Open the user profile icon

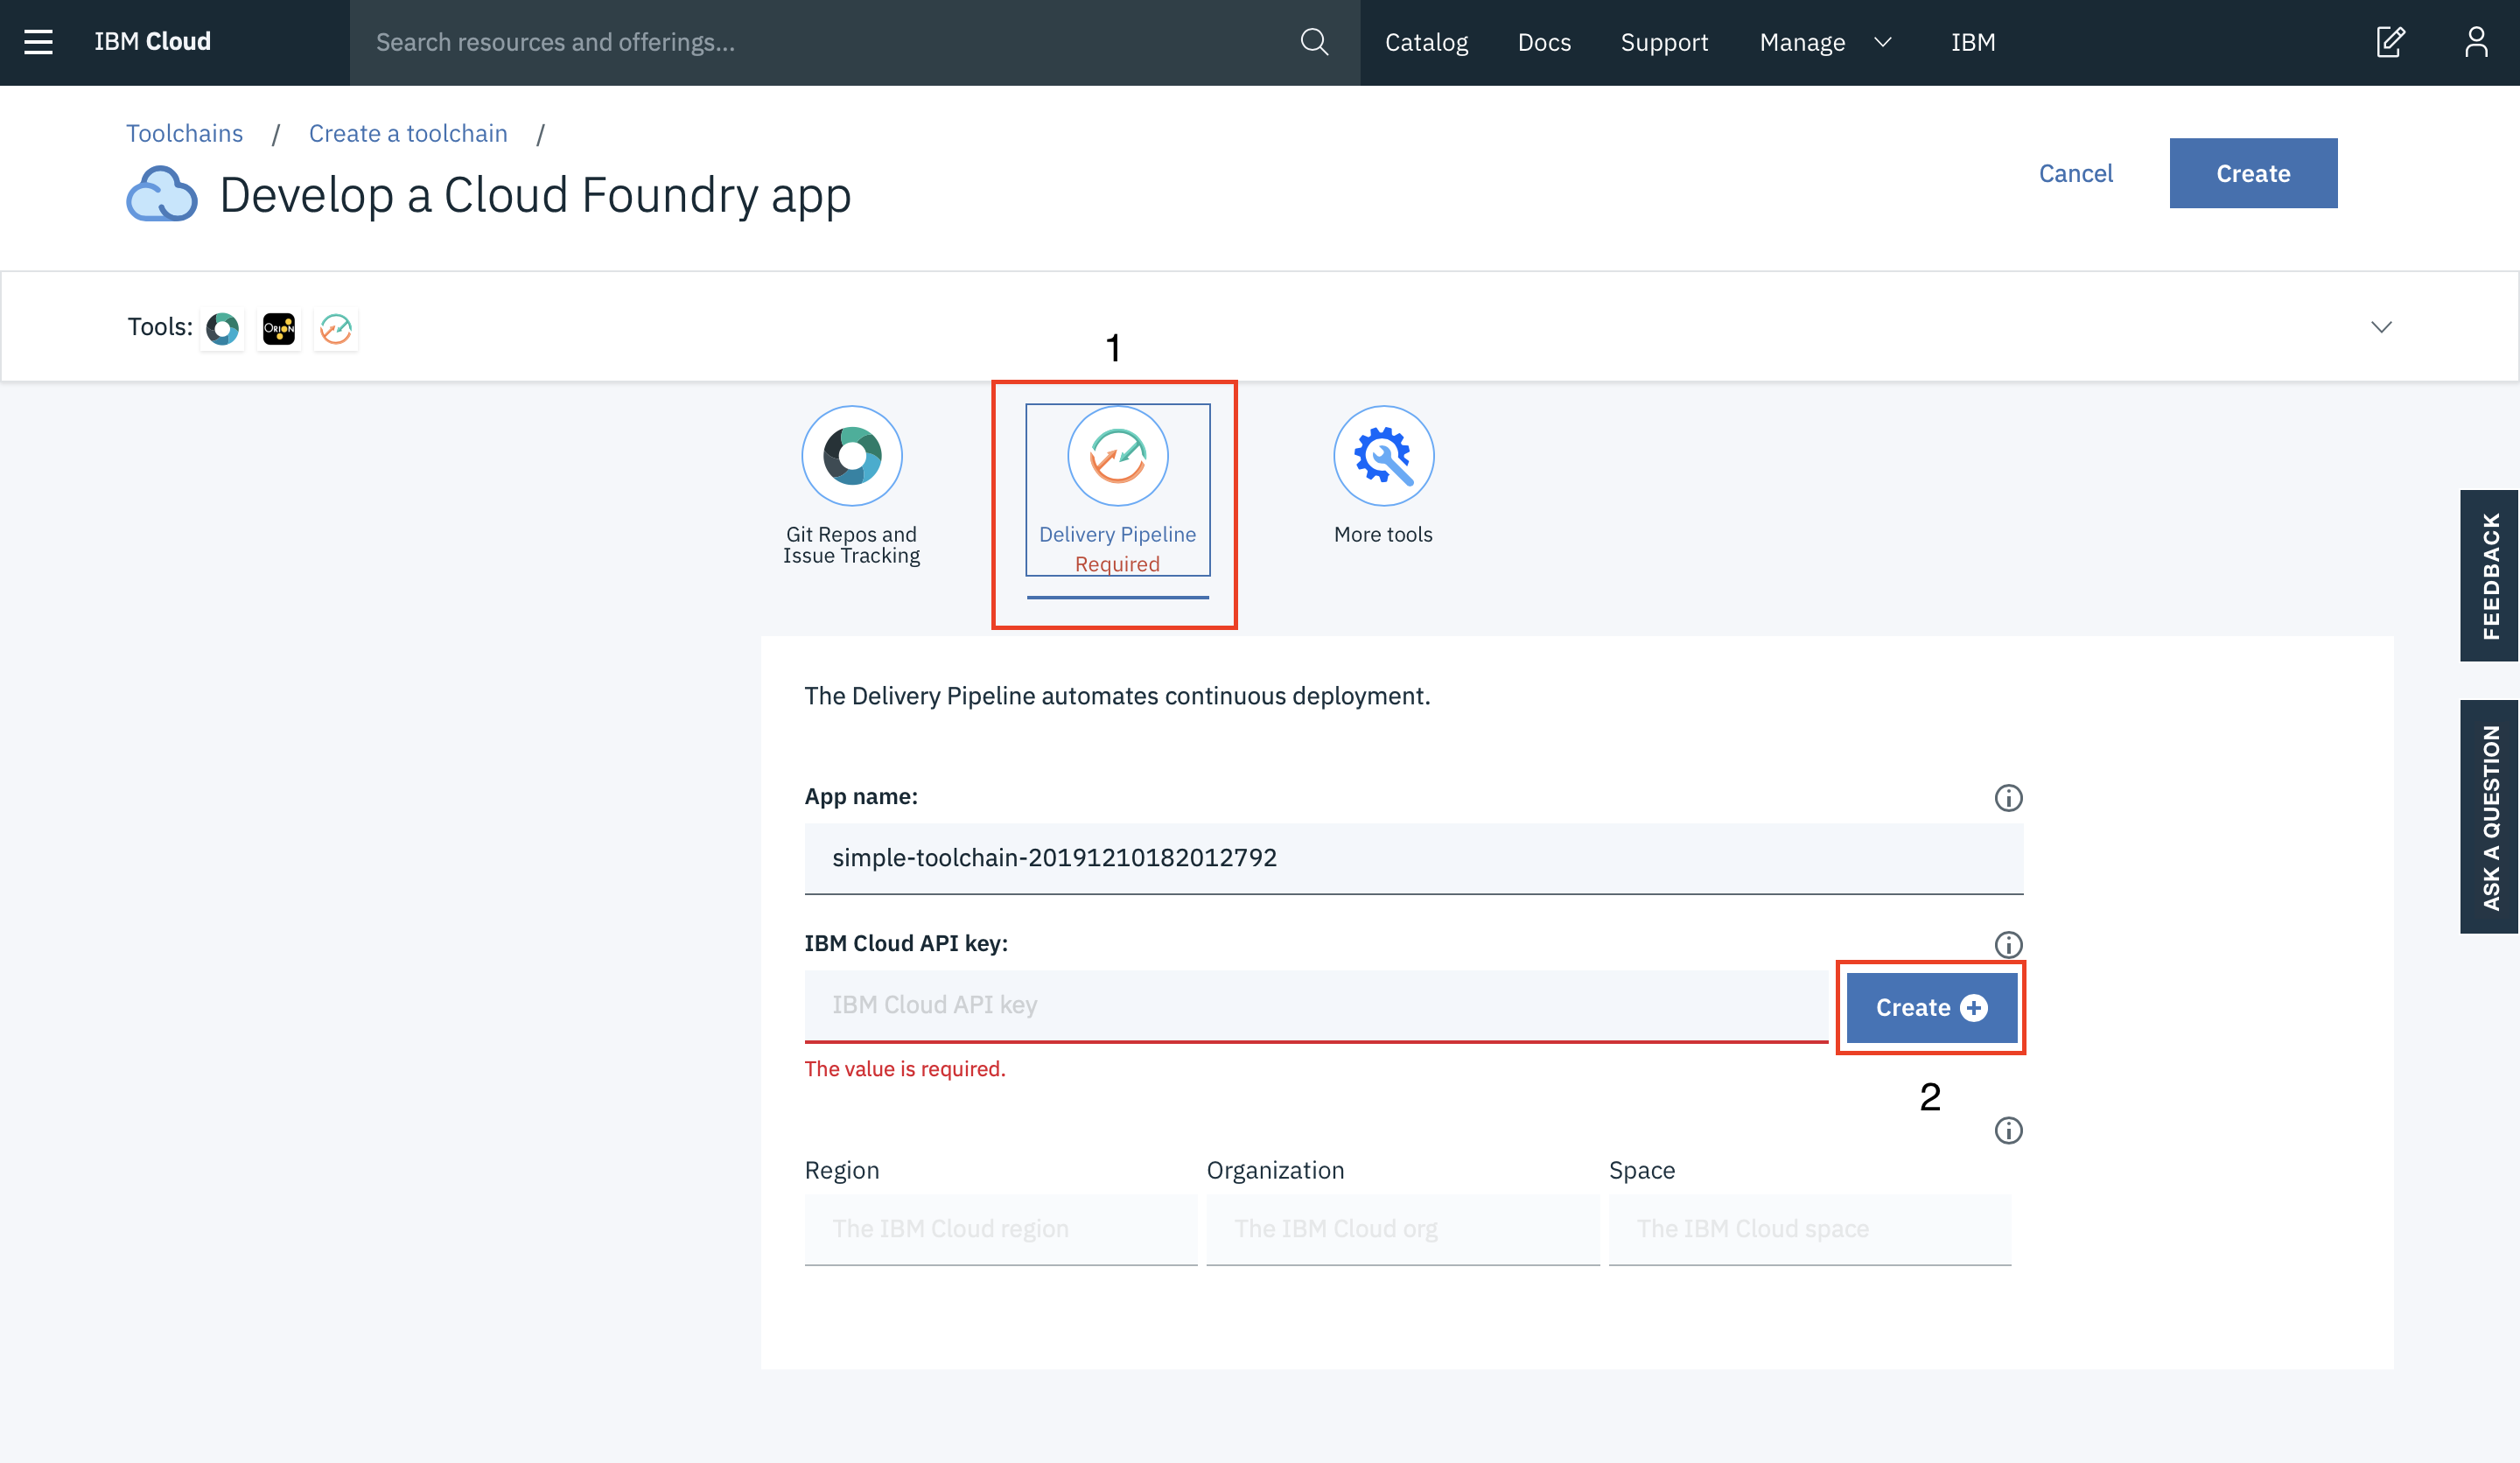pos(2476,42)
